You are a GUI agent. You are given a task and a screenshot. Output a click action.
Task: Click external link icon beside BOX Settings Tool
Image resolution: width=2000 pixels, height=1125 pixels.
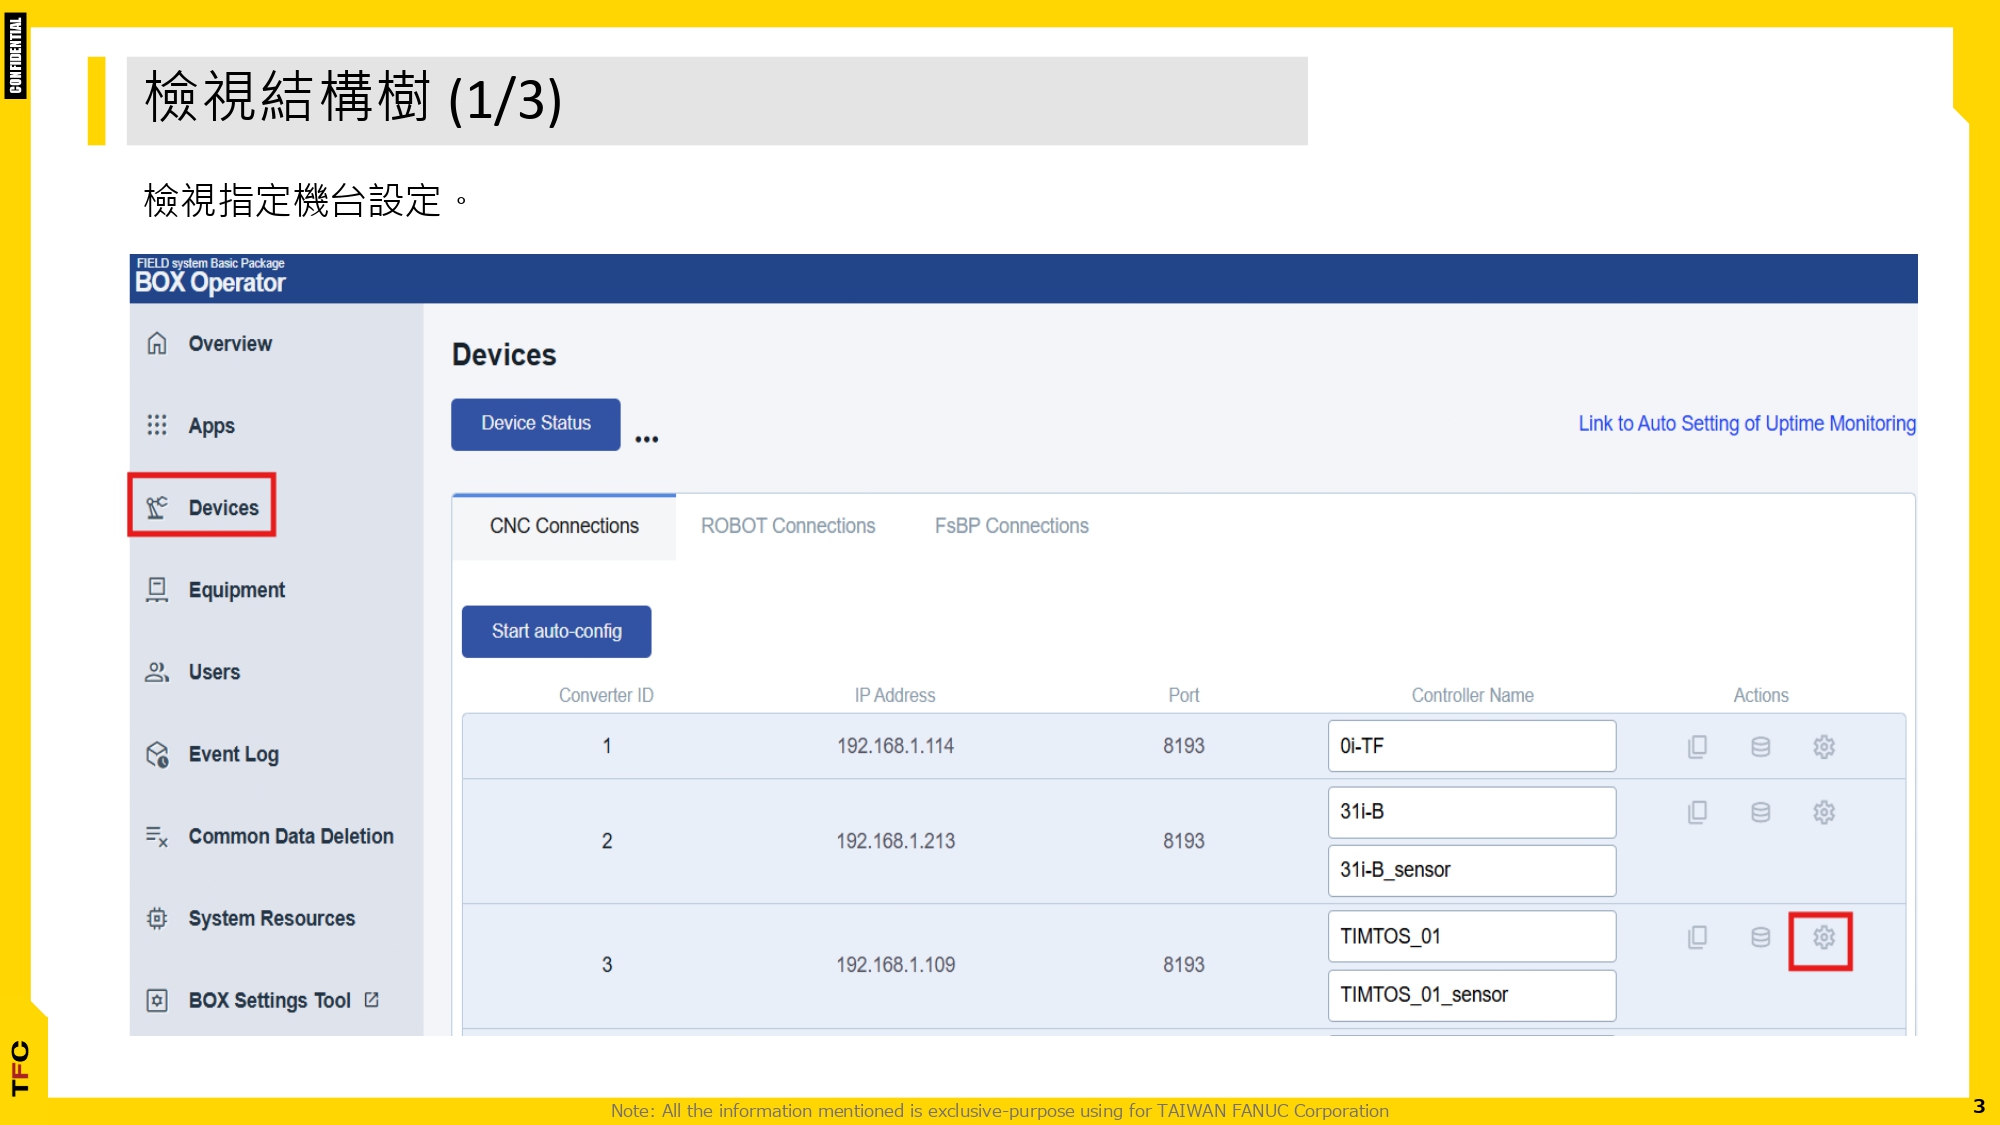[x=372, y=999]
